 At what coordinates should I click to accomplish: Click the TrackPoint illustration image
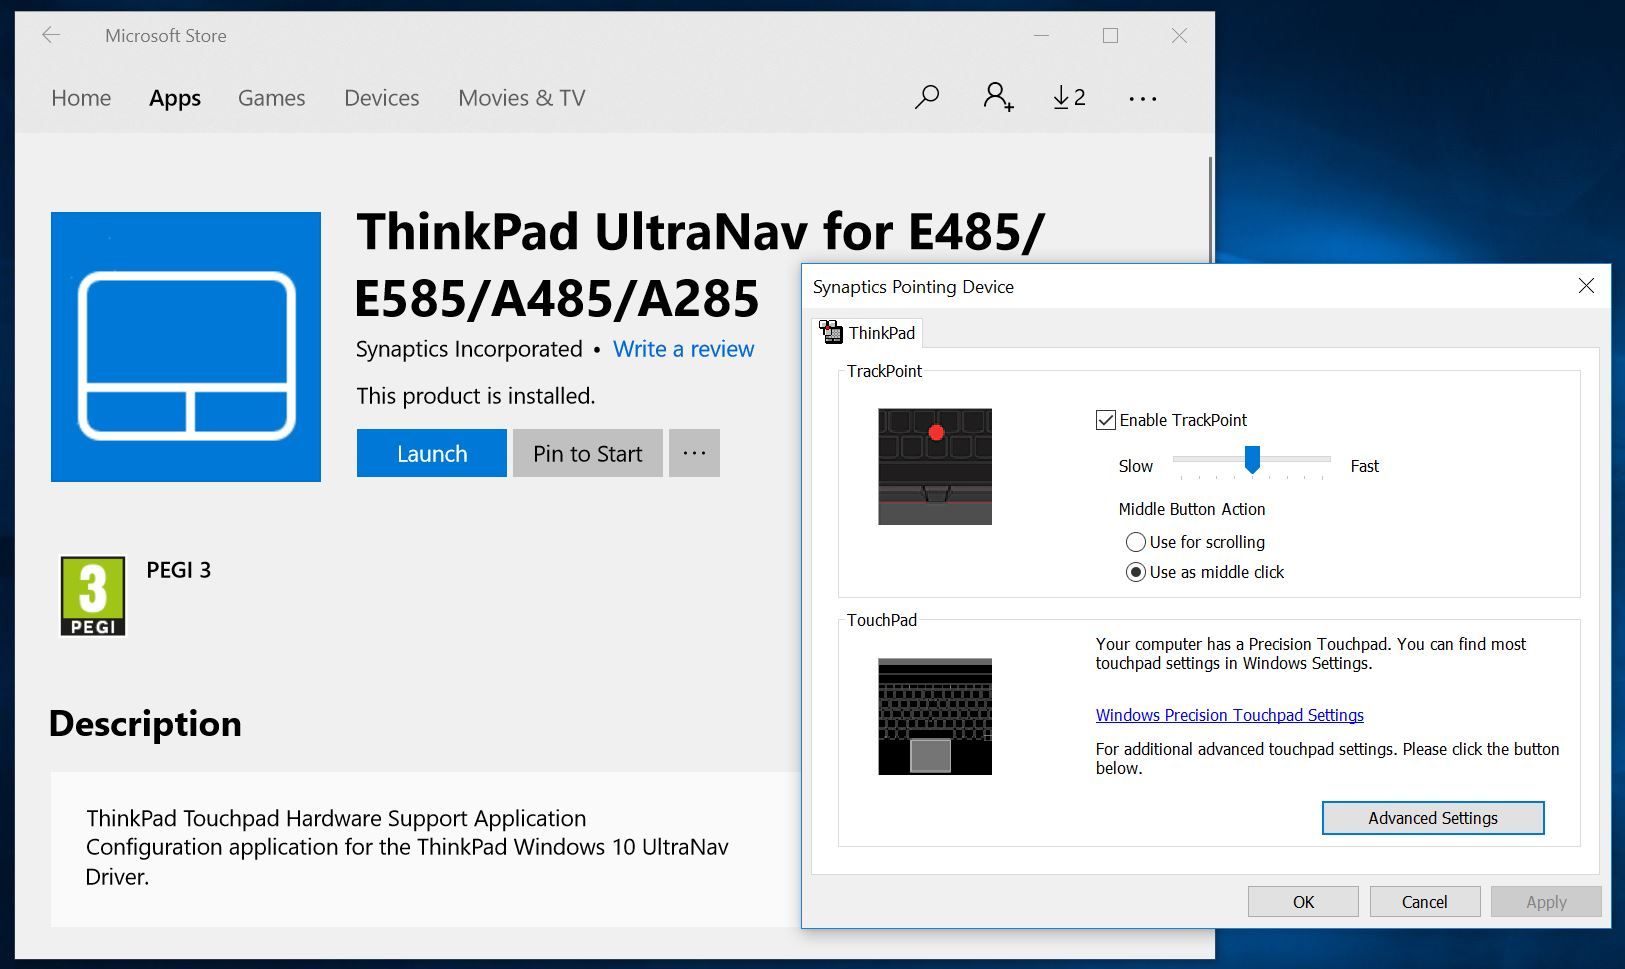click(x=935, y=466)
